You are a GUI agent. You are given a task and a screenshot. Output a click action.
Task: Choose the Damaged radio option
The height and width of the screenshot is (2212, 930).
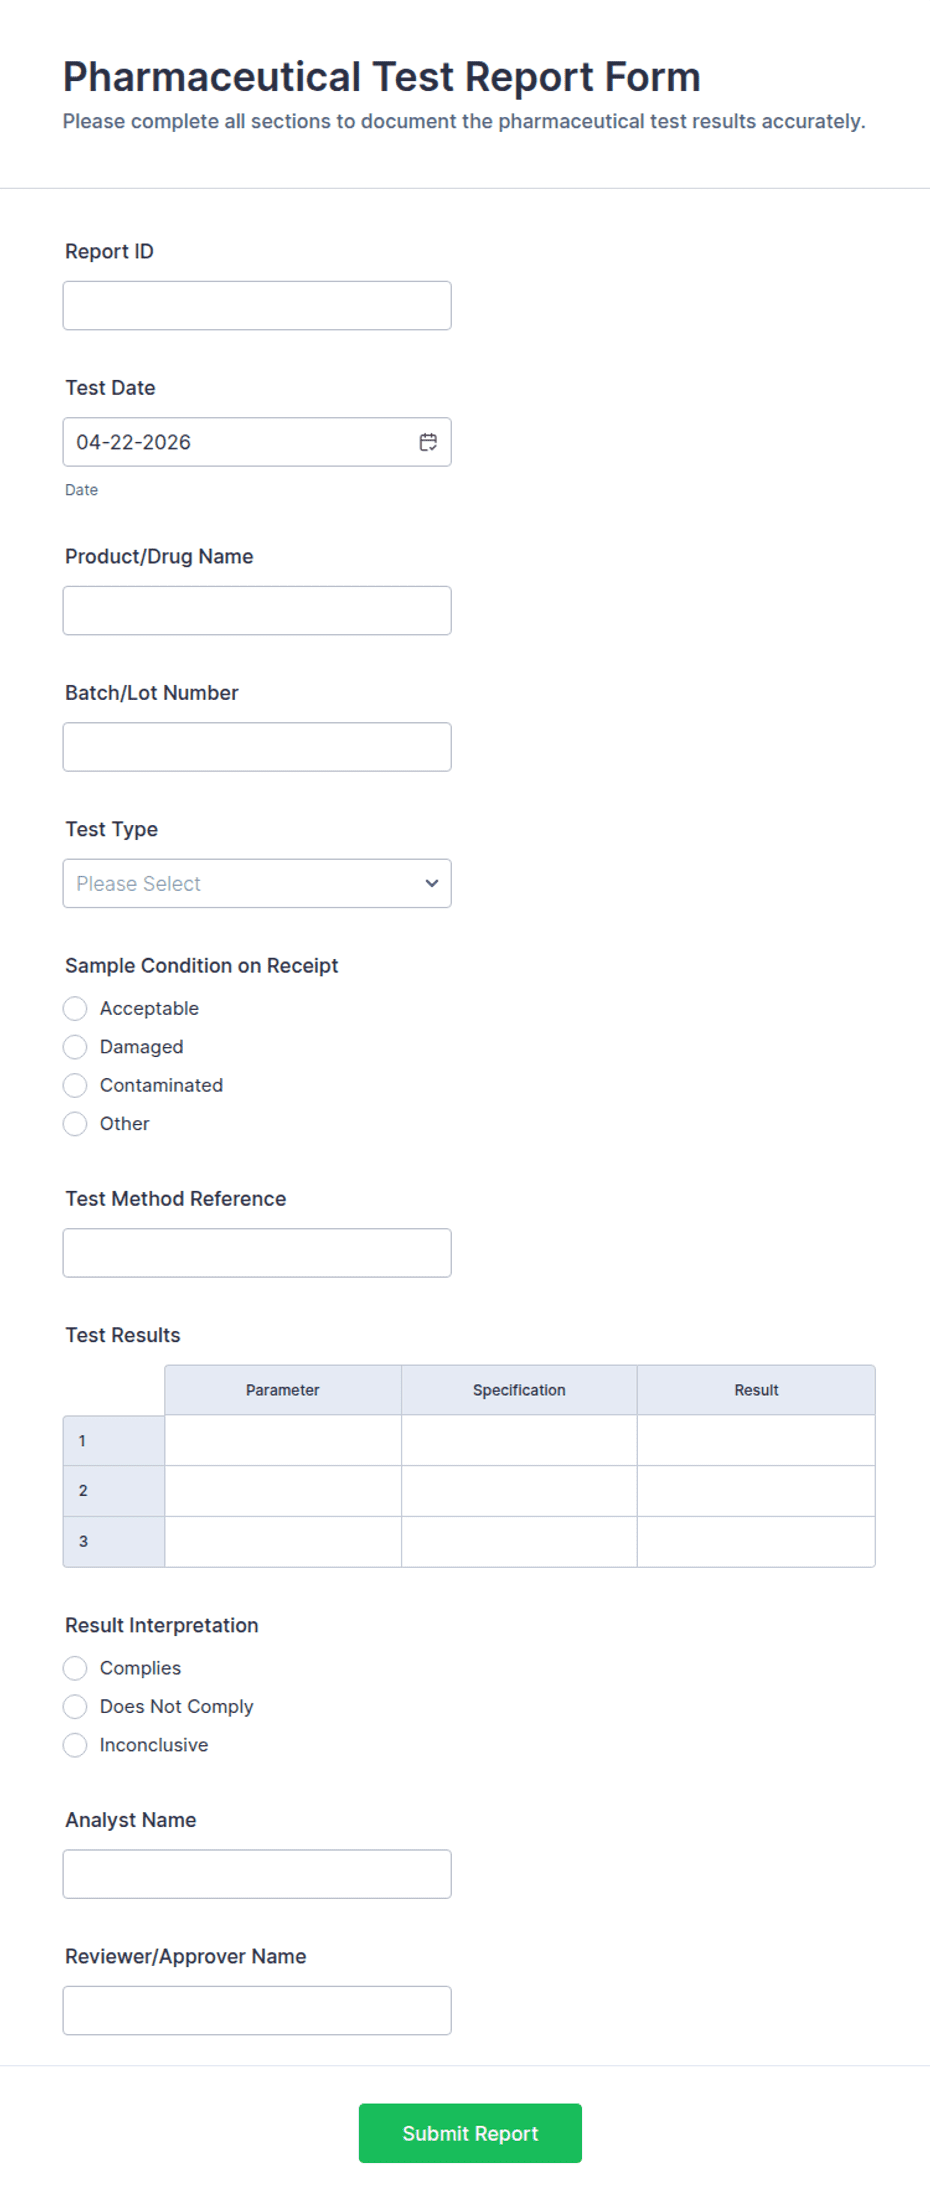75,1047
